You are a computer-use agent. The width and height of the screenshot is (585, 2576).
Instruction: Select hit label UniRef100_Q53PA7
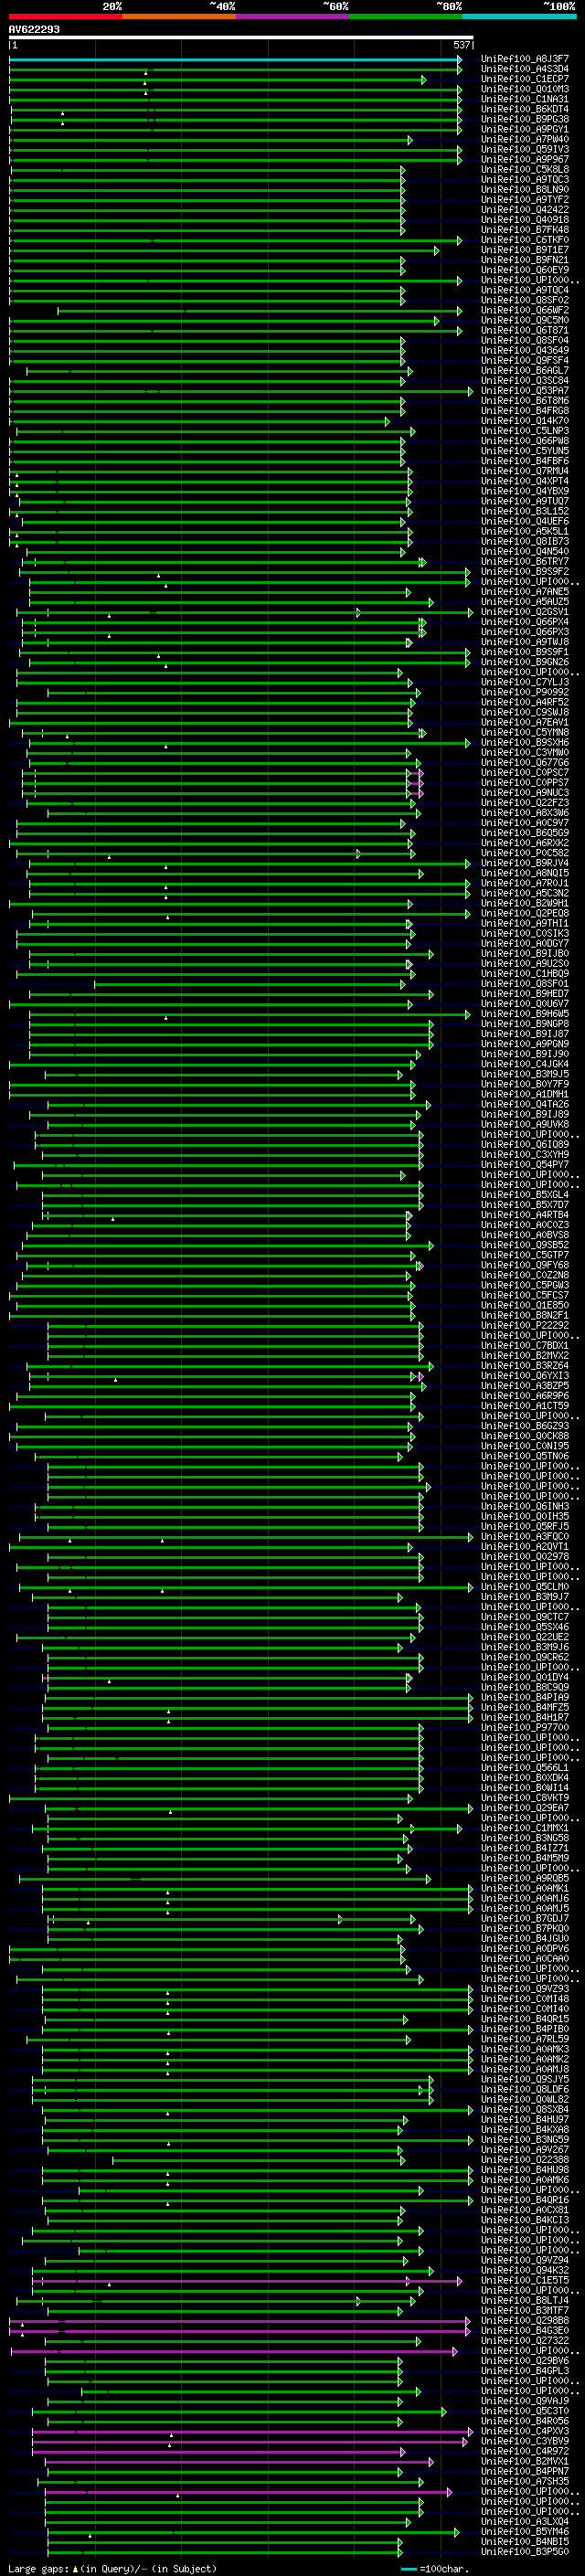coord(525,391)
